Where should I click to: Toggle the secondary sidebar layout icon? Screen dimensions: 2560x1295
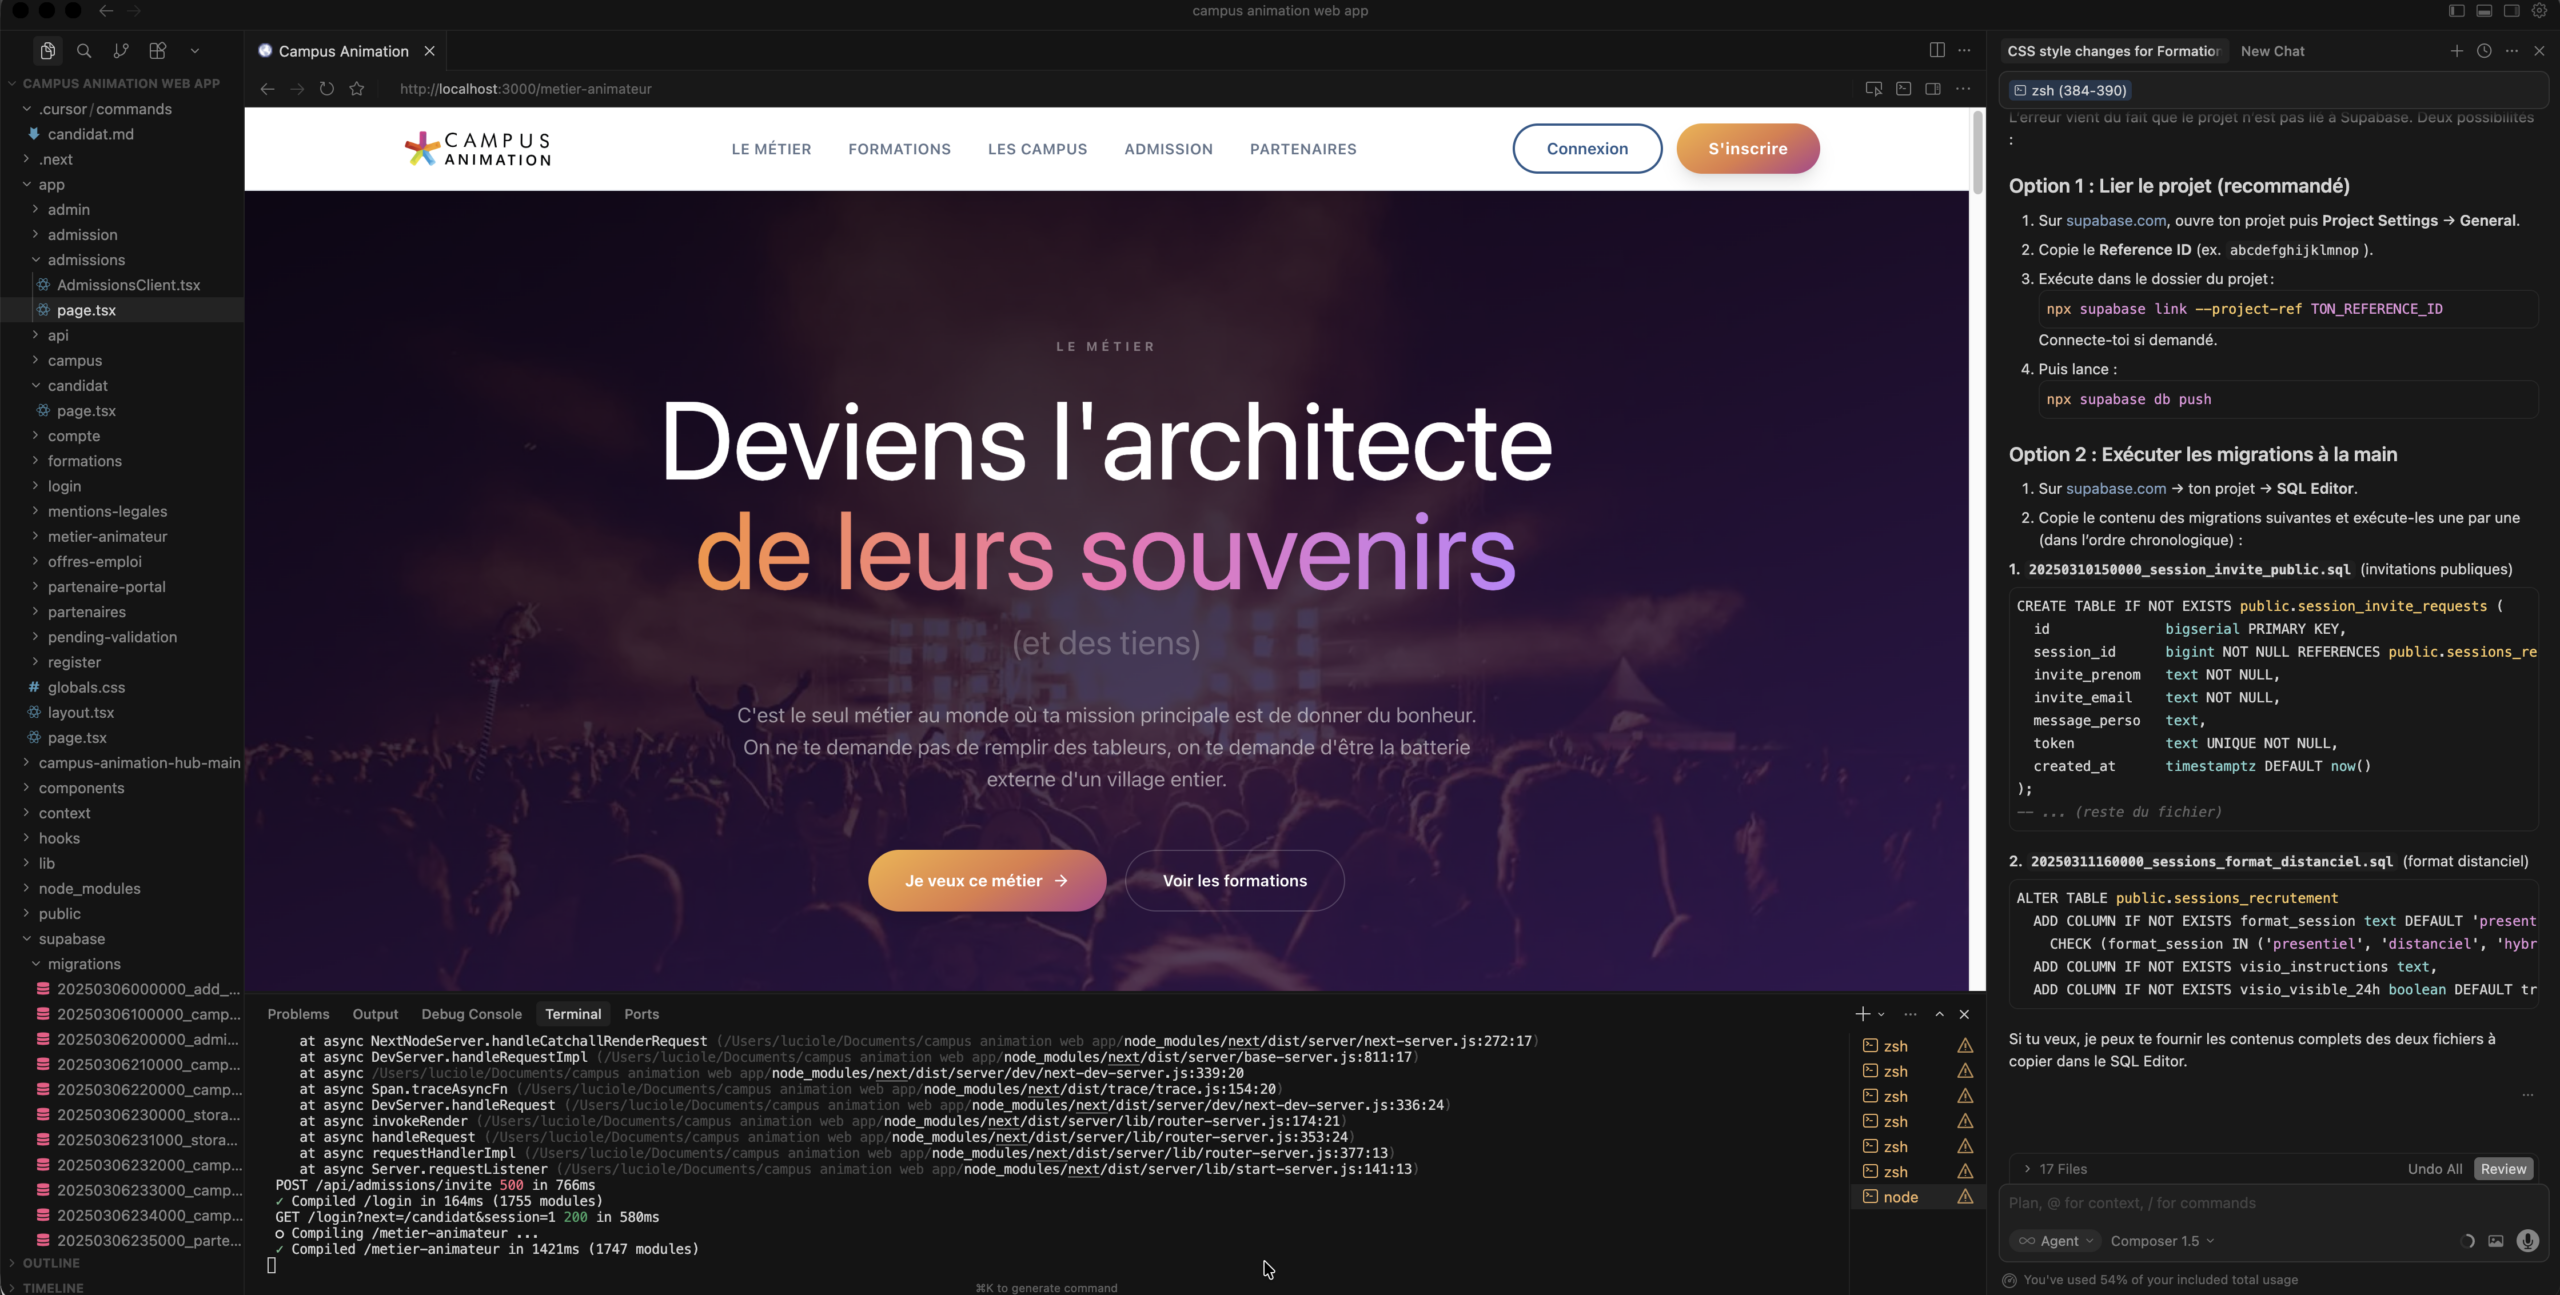click(2511, 11)
